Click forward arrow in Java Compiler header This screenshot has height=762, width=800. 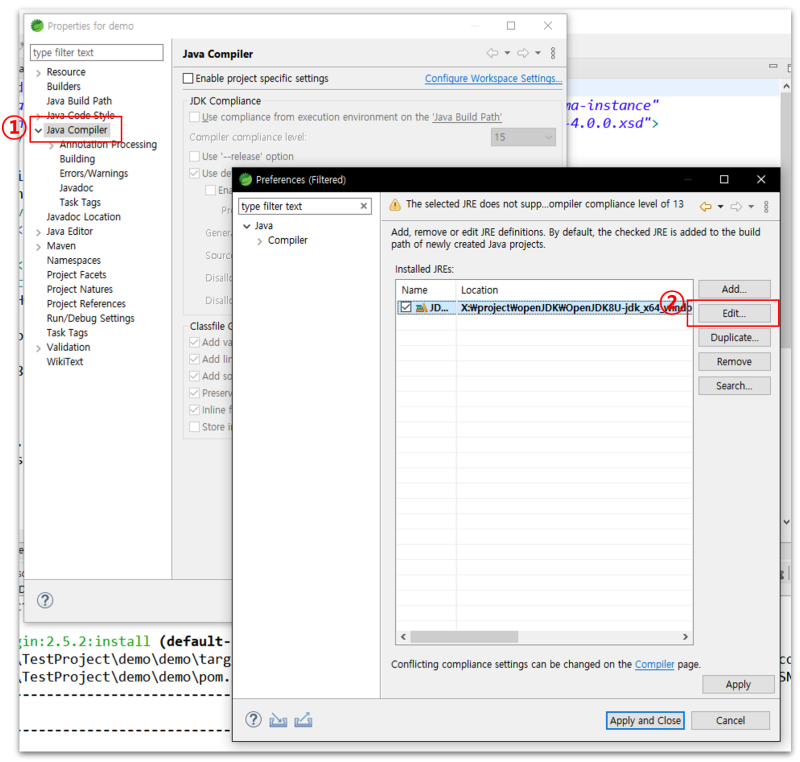click(x=523, y=53)
